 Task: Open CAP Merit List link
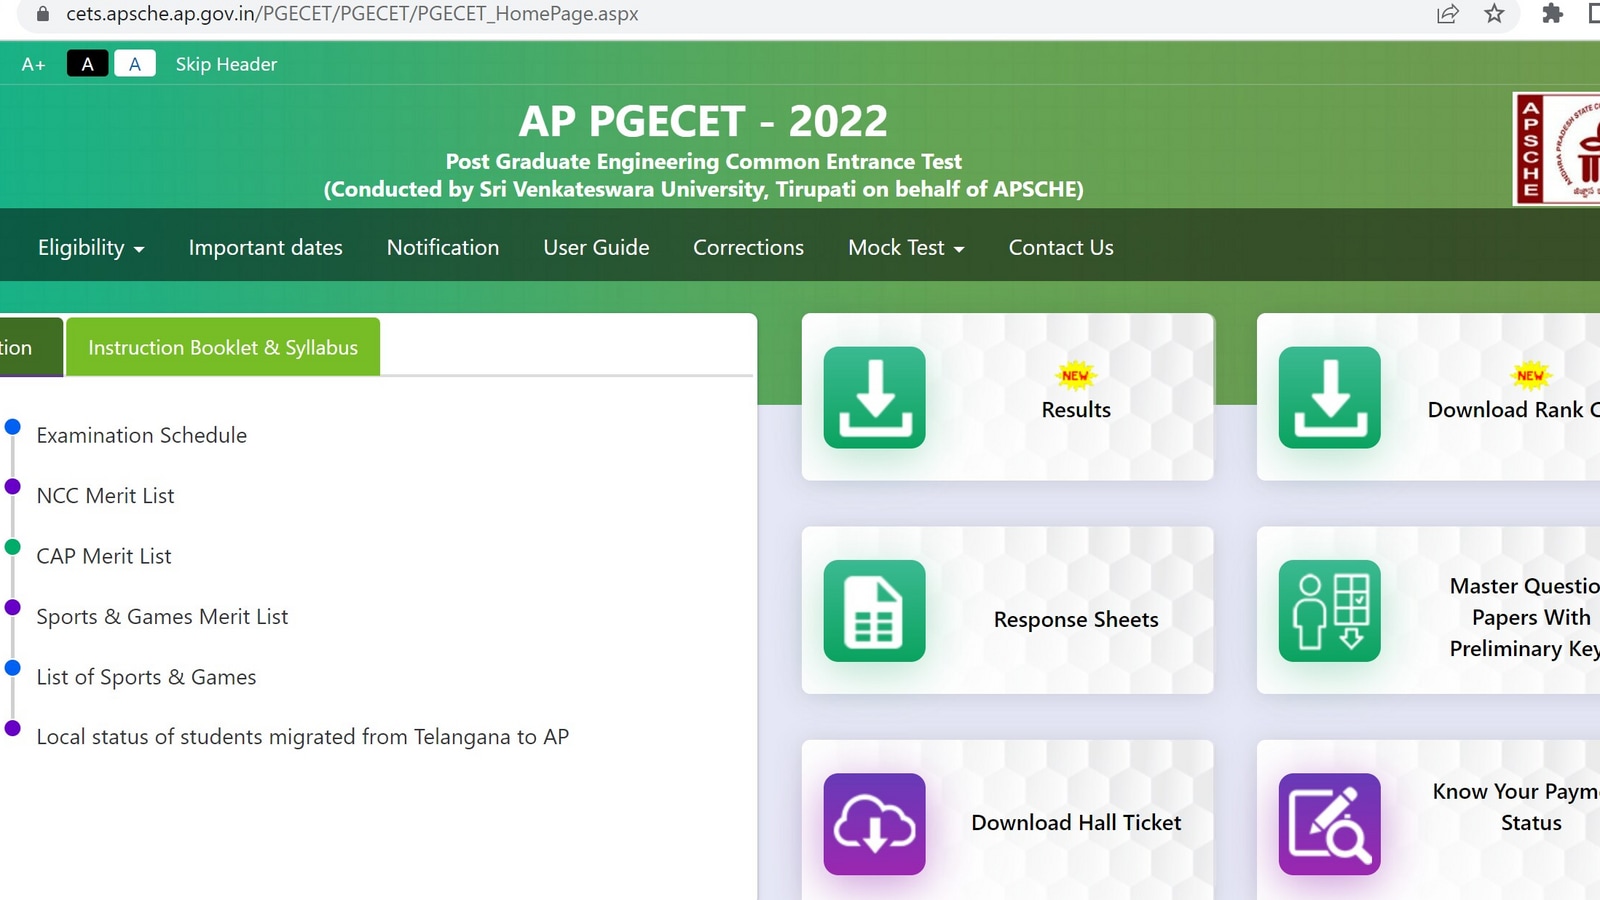pos(104,556)
